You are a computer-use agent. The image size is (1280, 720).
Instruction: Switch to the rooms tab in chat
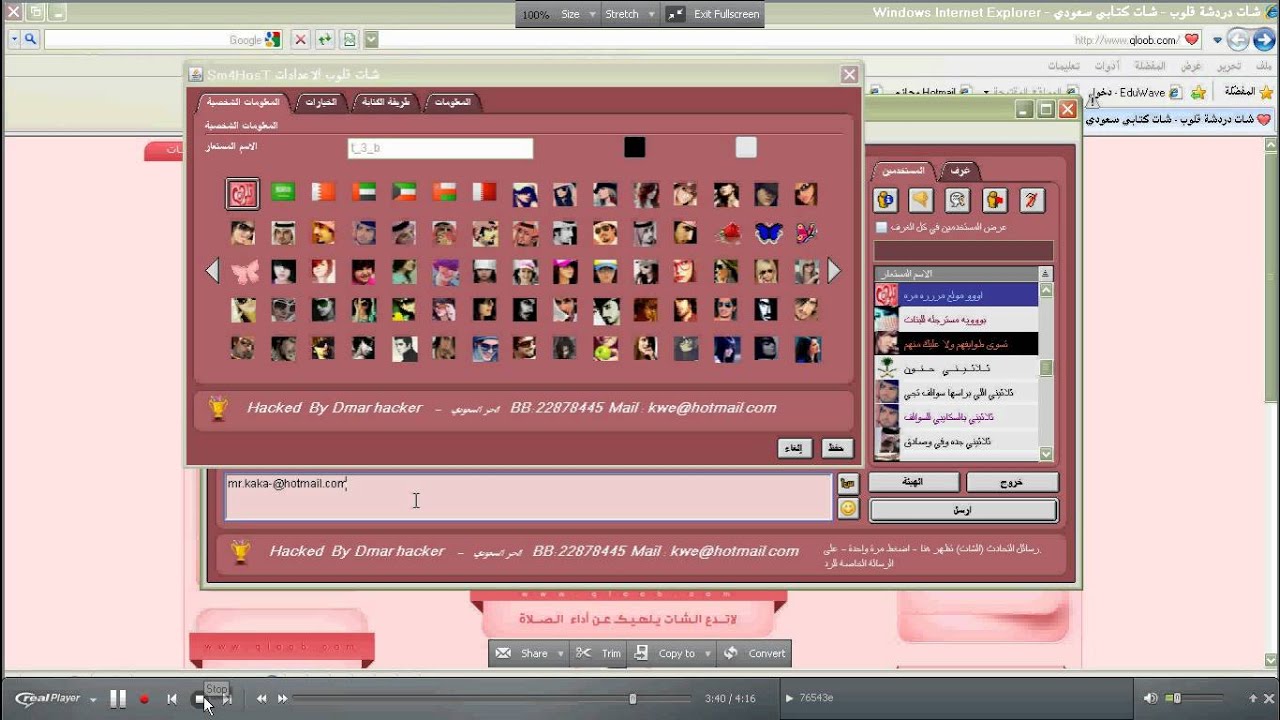[x=959, y=171]
